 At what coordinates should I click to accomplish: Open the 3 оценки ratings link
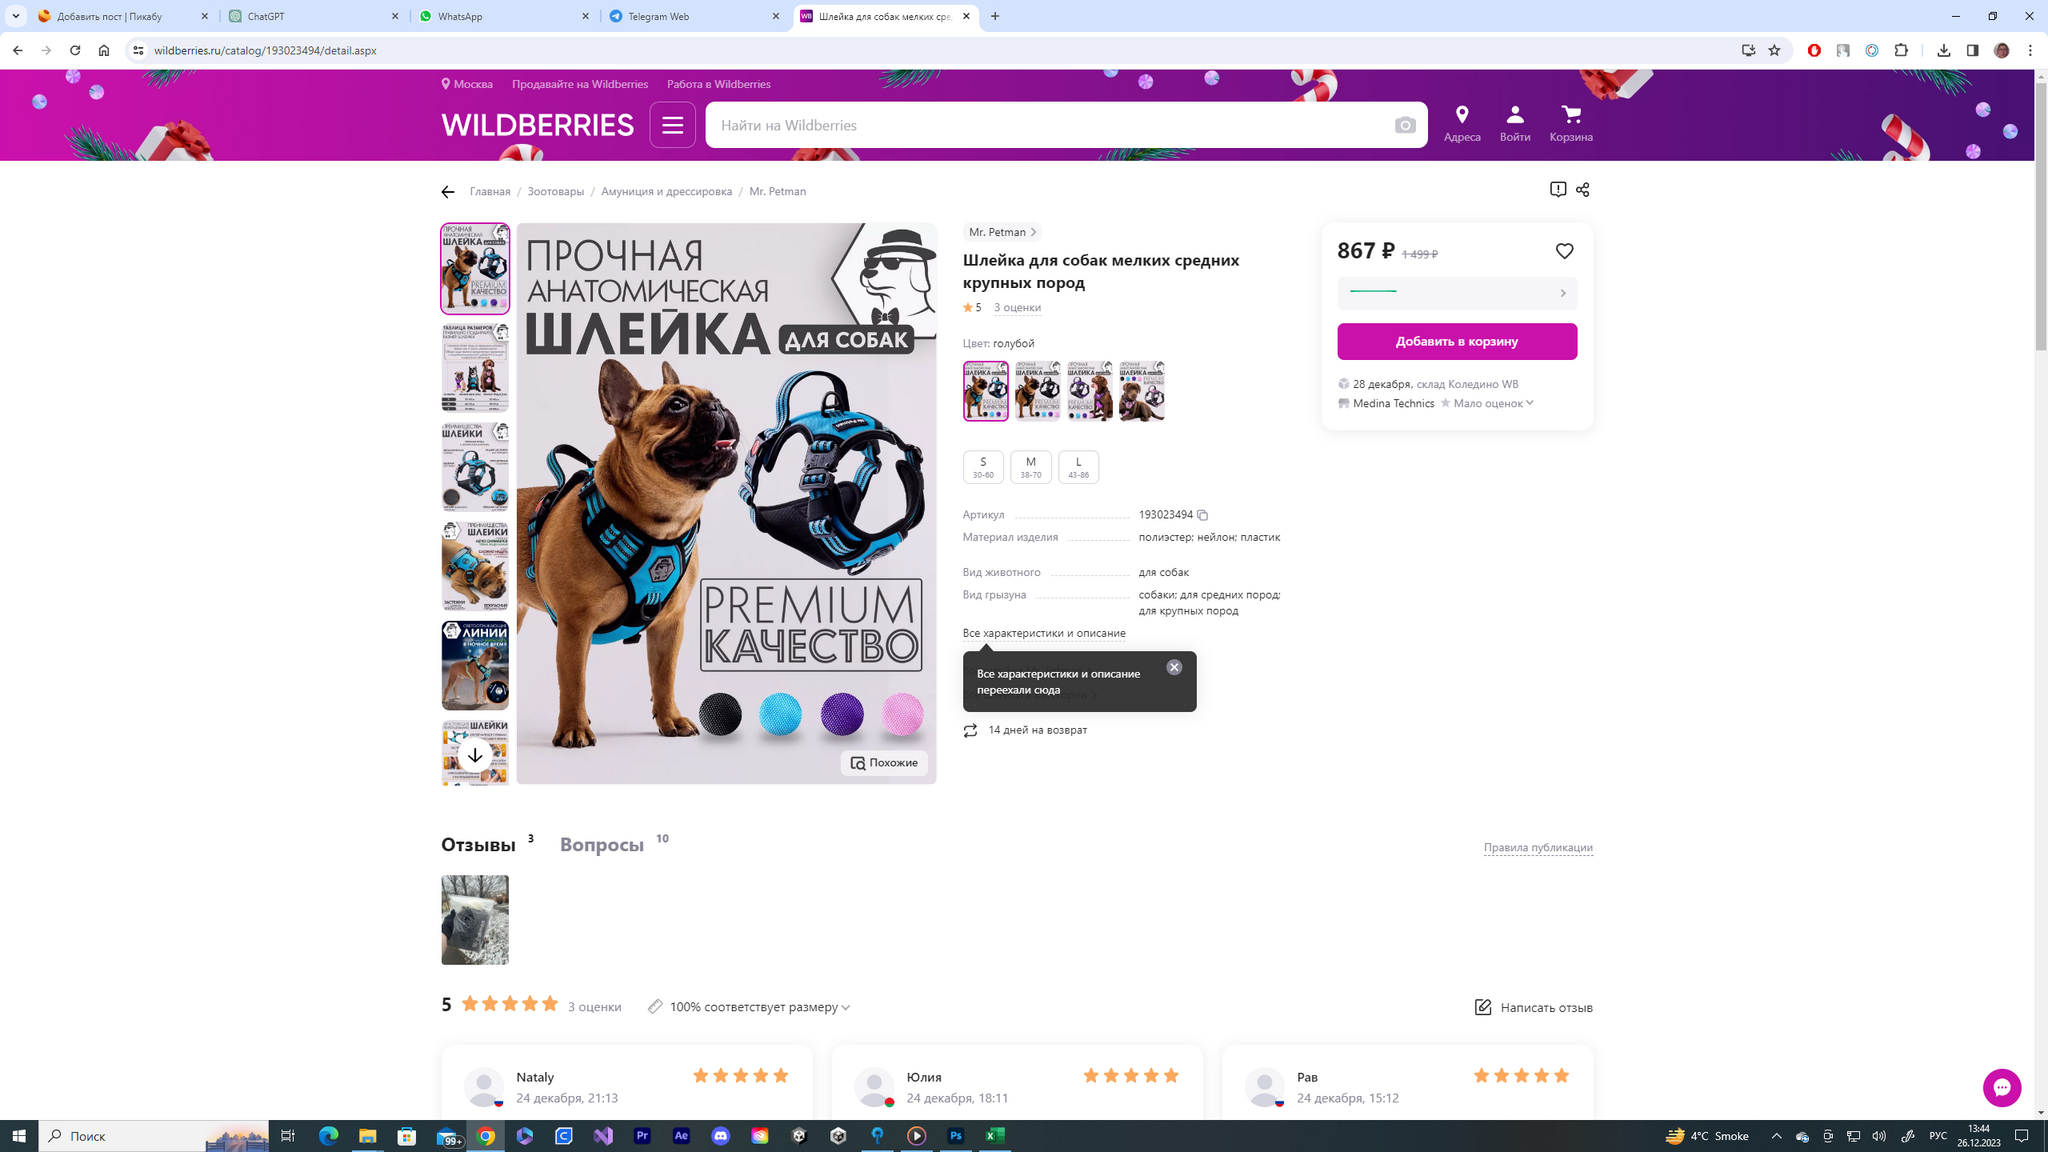(x=1017, y=308)
